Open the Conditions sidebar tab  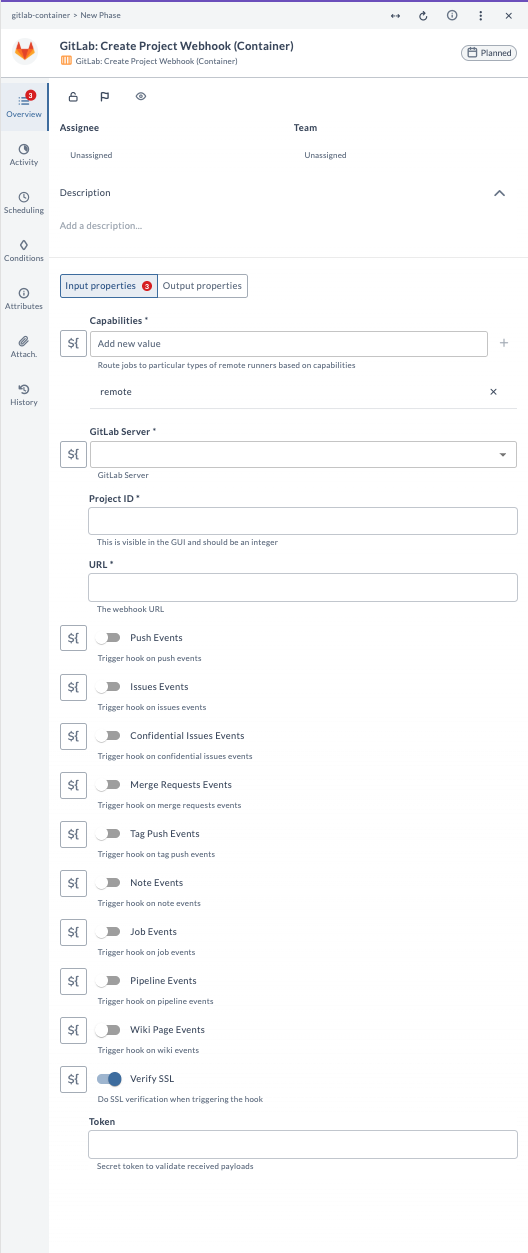pyautogui.click(x=24, y=250)
